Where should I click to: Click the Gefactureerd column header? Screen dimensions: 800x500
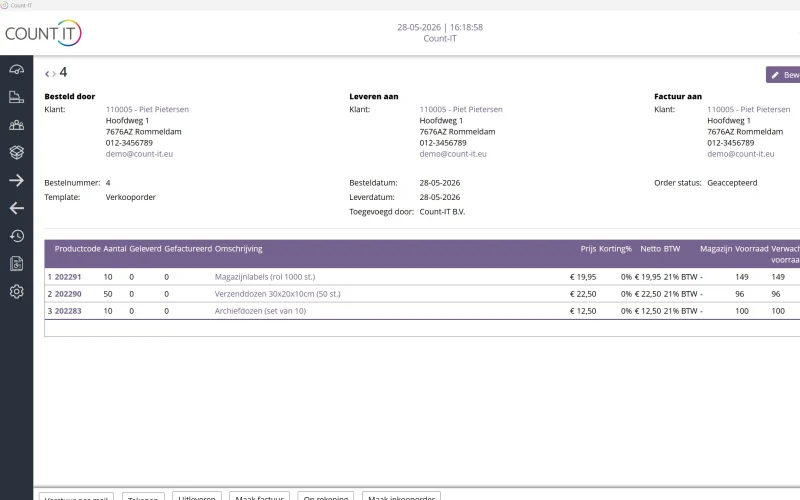pyautogui.click(x=188, y=248)
